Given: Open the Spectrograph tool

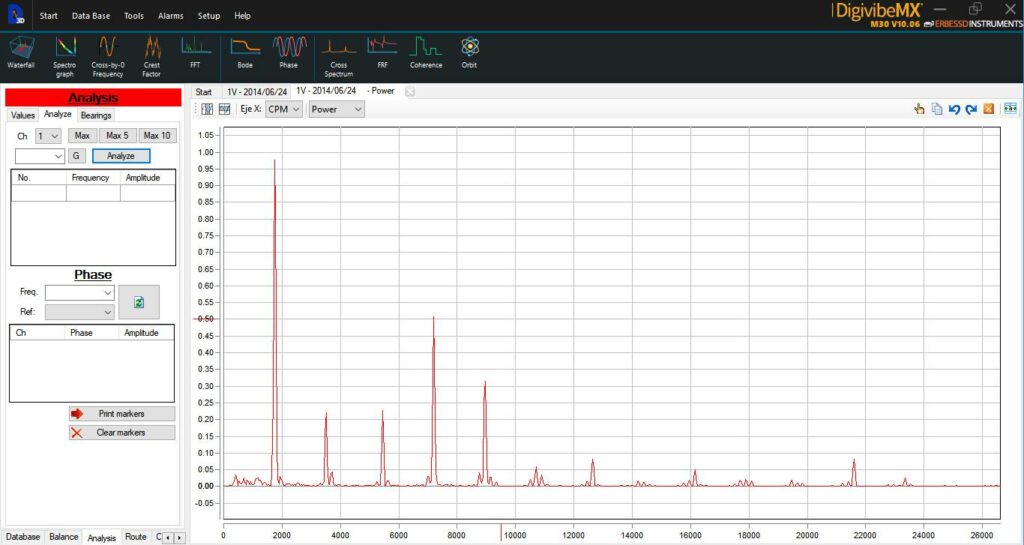Looking at the screenshot, I should coord(65,55).
